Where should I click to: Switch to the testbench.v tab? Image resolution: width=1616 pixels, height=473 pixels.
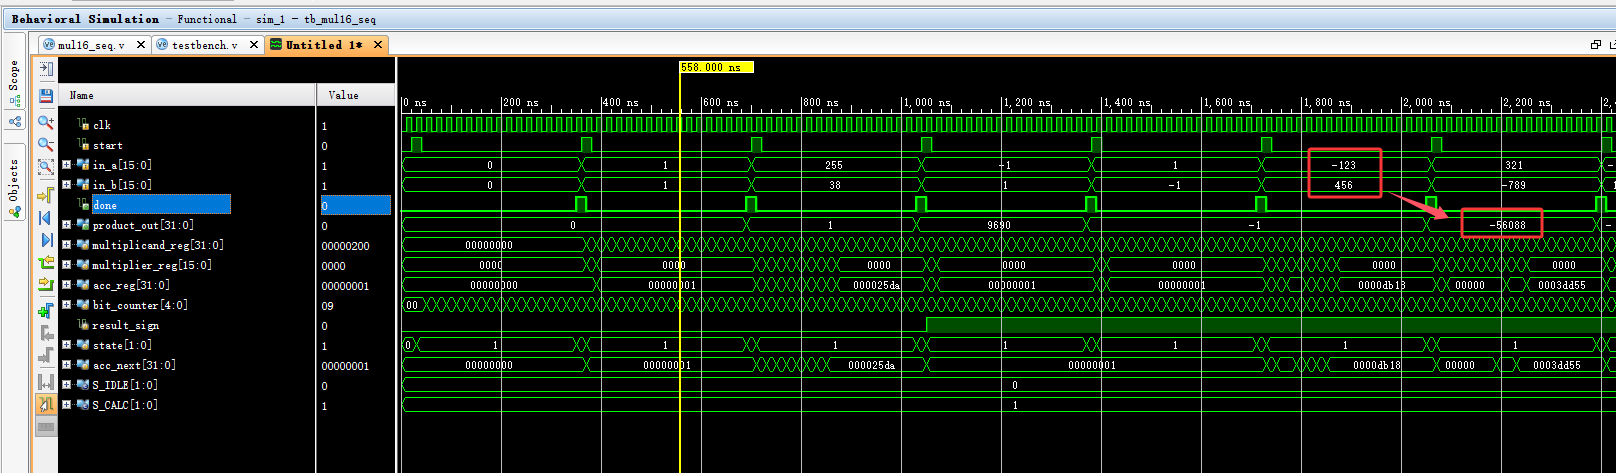[x=204, y=45]
